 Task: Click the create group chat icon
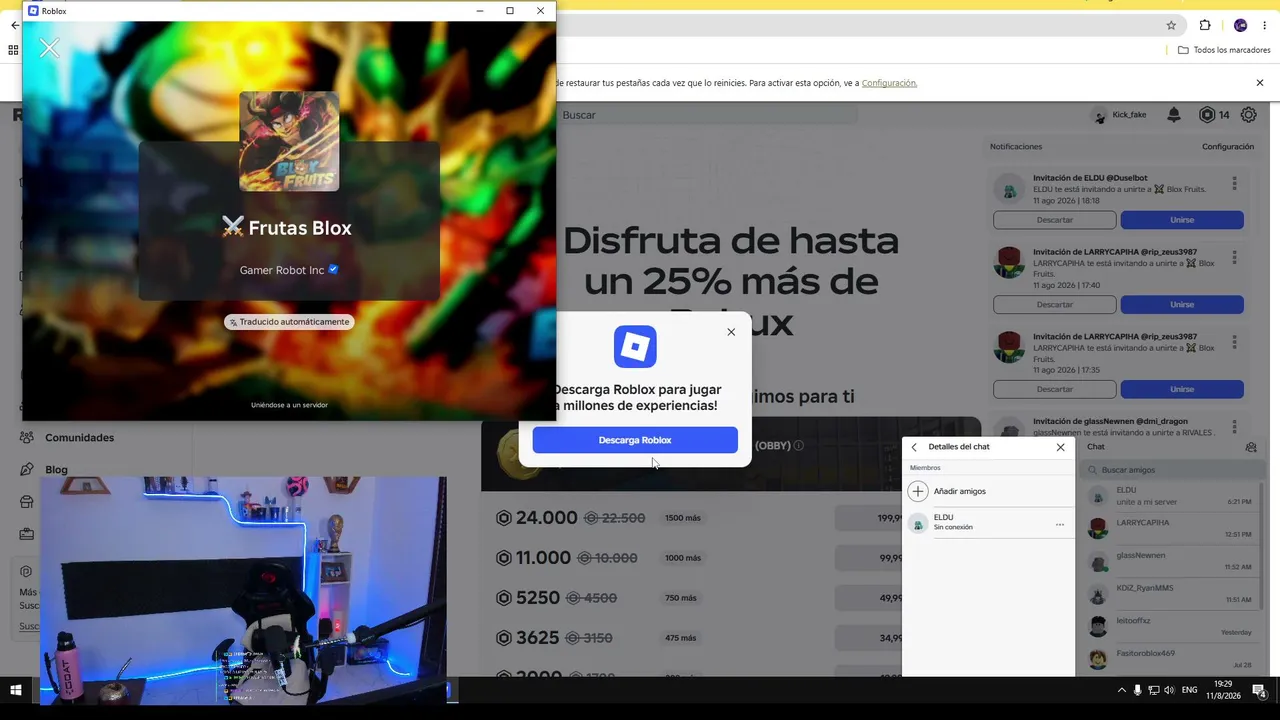(x=1251, y=447)
